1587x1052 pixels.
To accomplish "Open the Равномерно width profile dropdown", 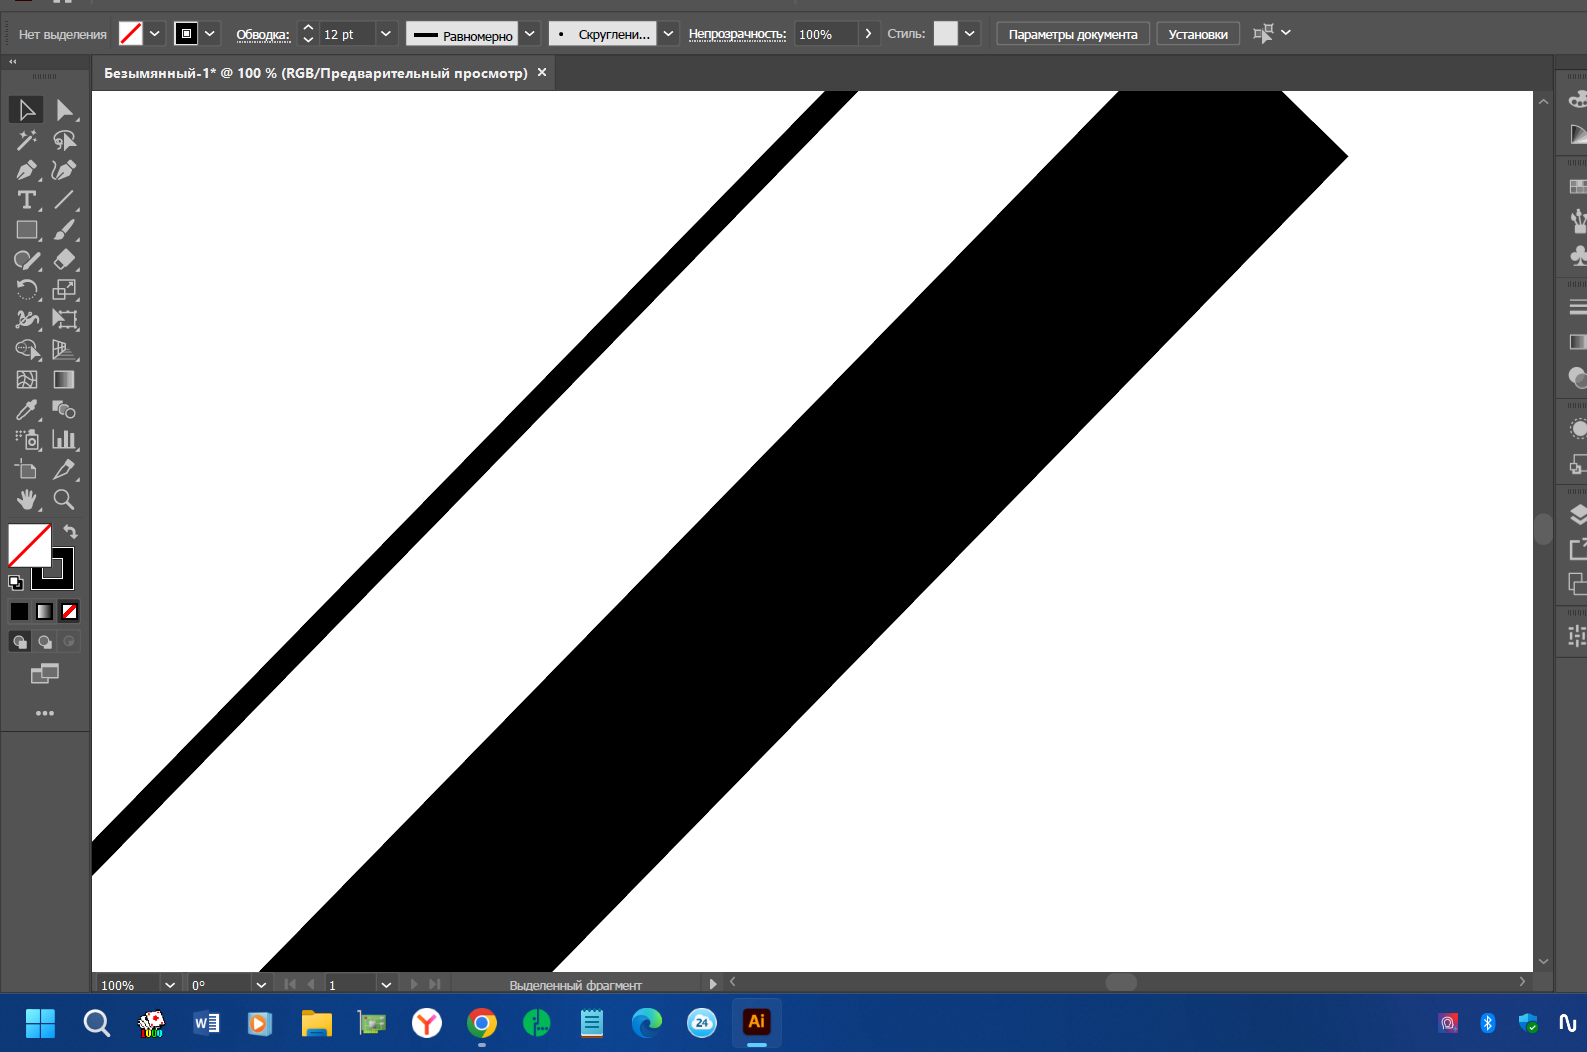I will tap(530, 34).
